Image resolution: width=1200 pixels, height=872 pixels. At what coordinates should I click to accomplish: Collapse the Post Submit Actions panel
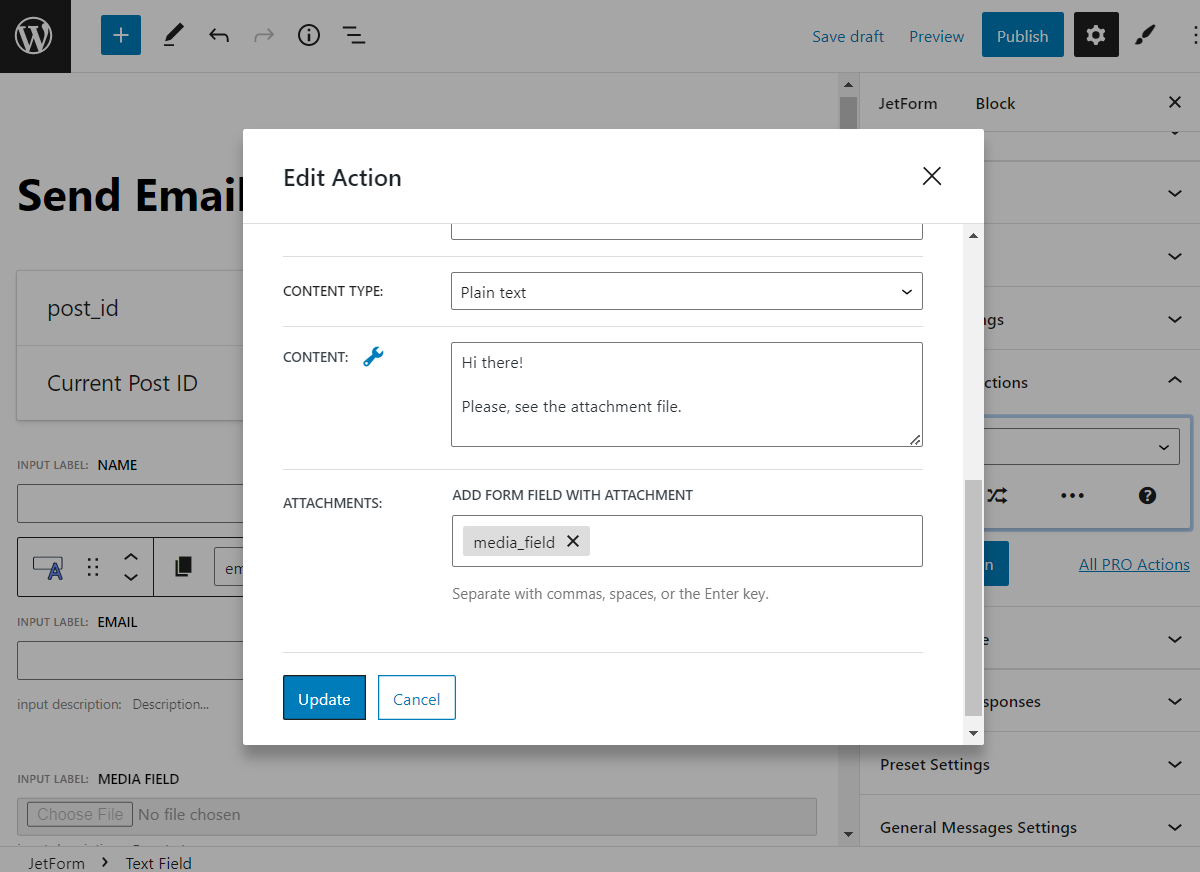pos(1175,381)
